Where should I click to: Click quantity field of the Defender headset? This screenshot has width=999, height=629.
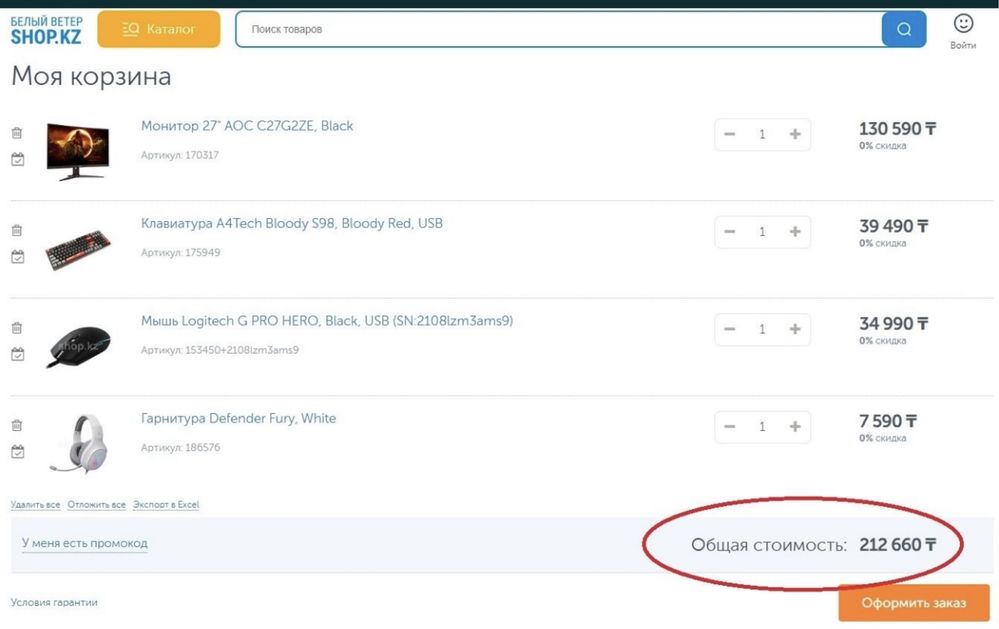click(762, 426)
